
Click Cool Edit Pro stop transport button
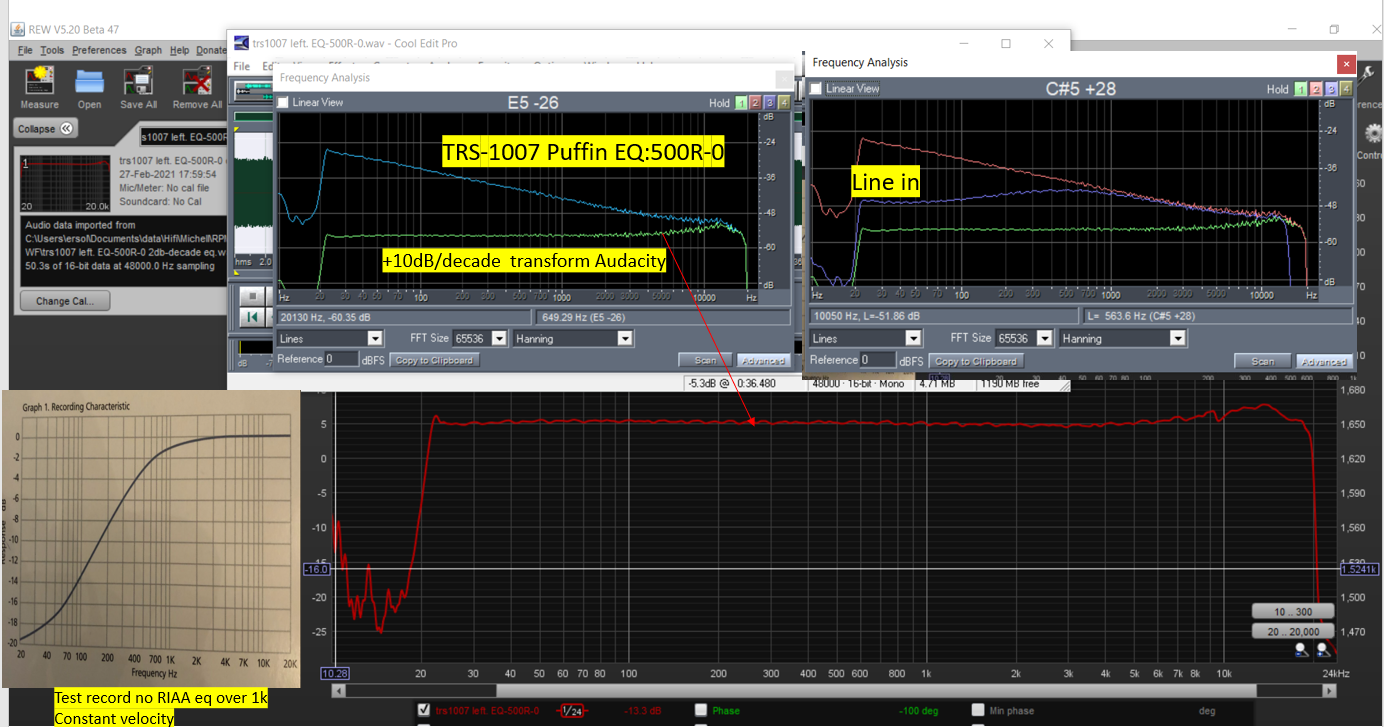[252, 297]
